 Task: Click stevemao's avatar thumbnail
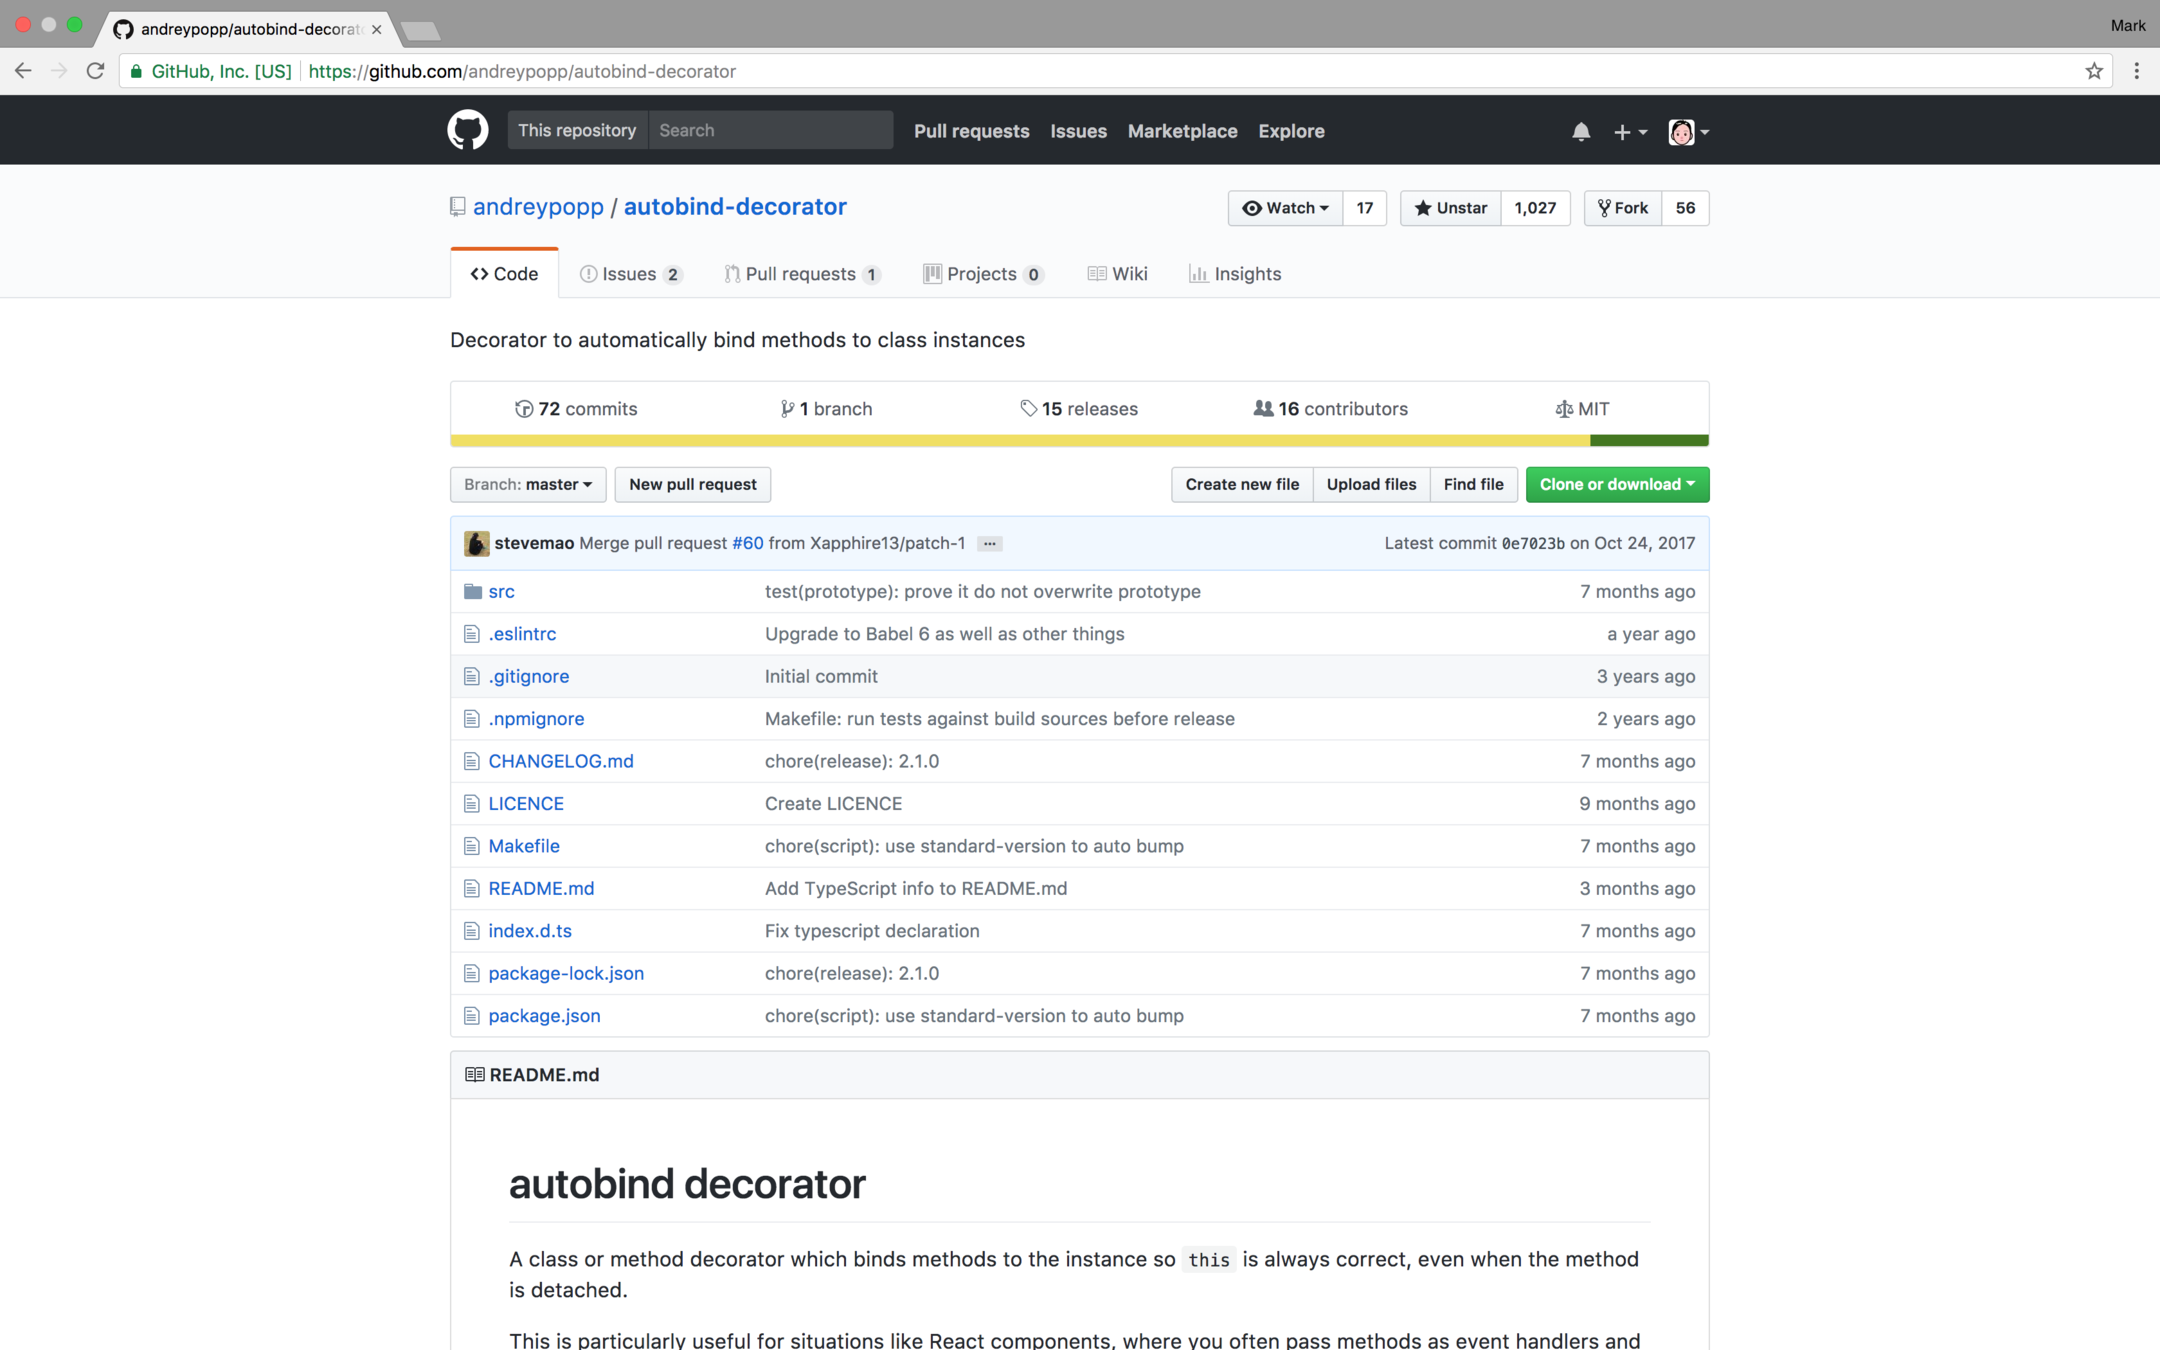(x=476, y=543)
